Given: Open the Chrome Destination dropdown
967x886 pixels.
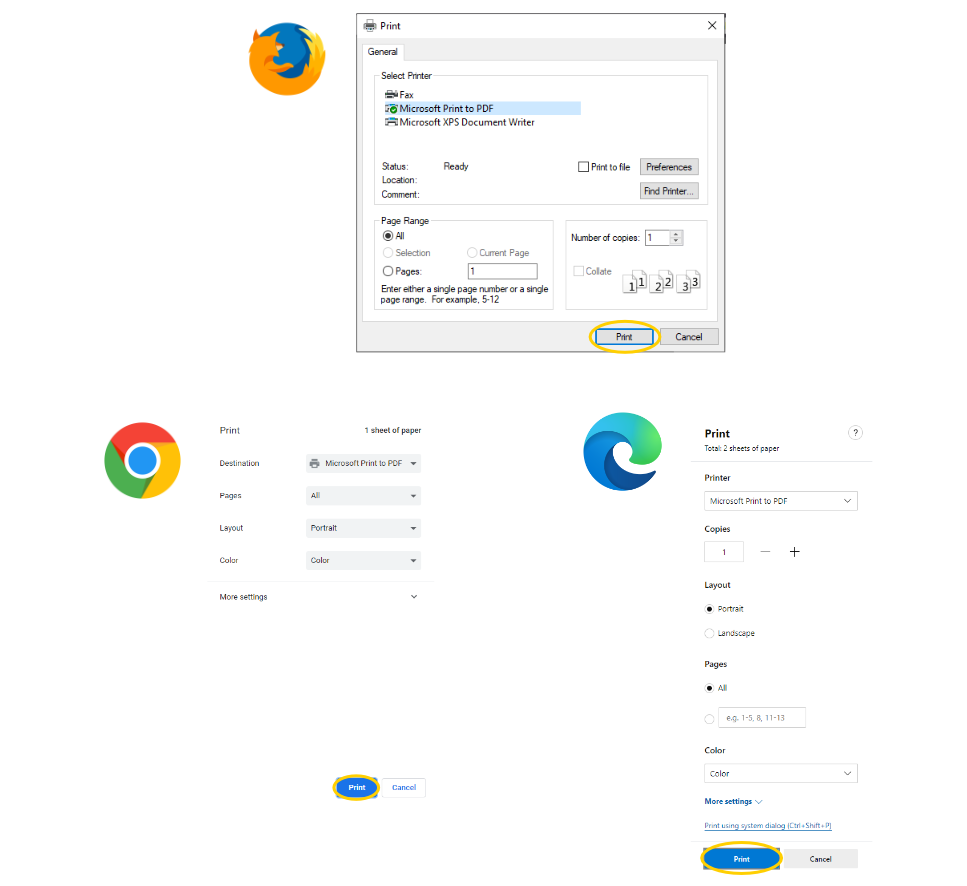Looking at the screenshot, I should pos(363,463).
